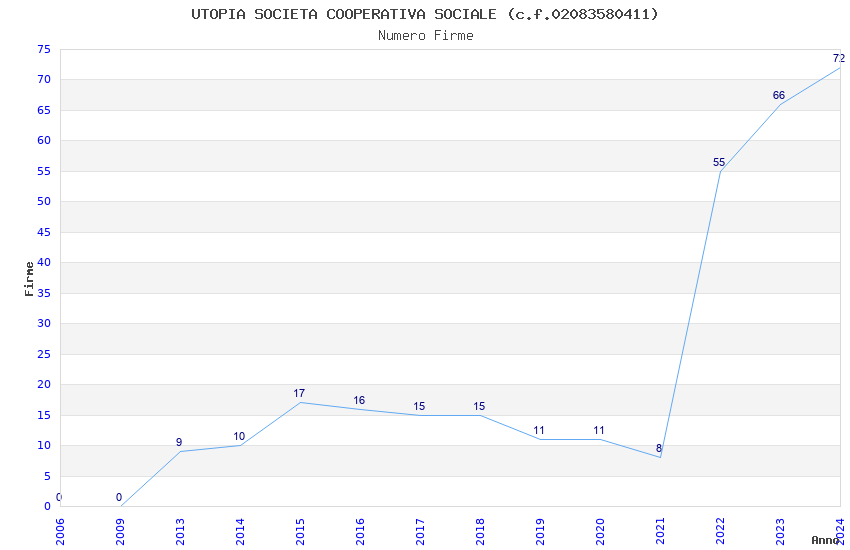Viewport: 850px width, 550px height.
Task: Click y-axis tick value 70
Action: (44, 80)
